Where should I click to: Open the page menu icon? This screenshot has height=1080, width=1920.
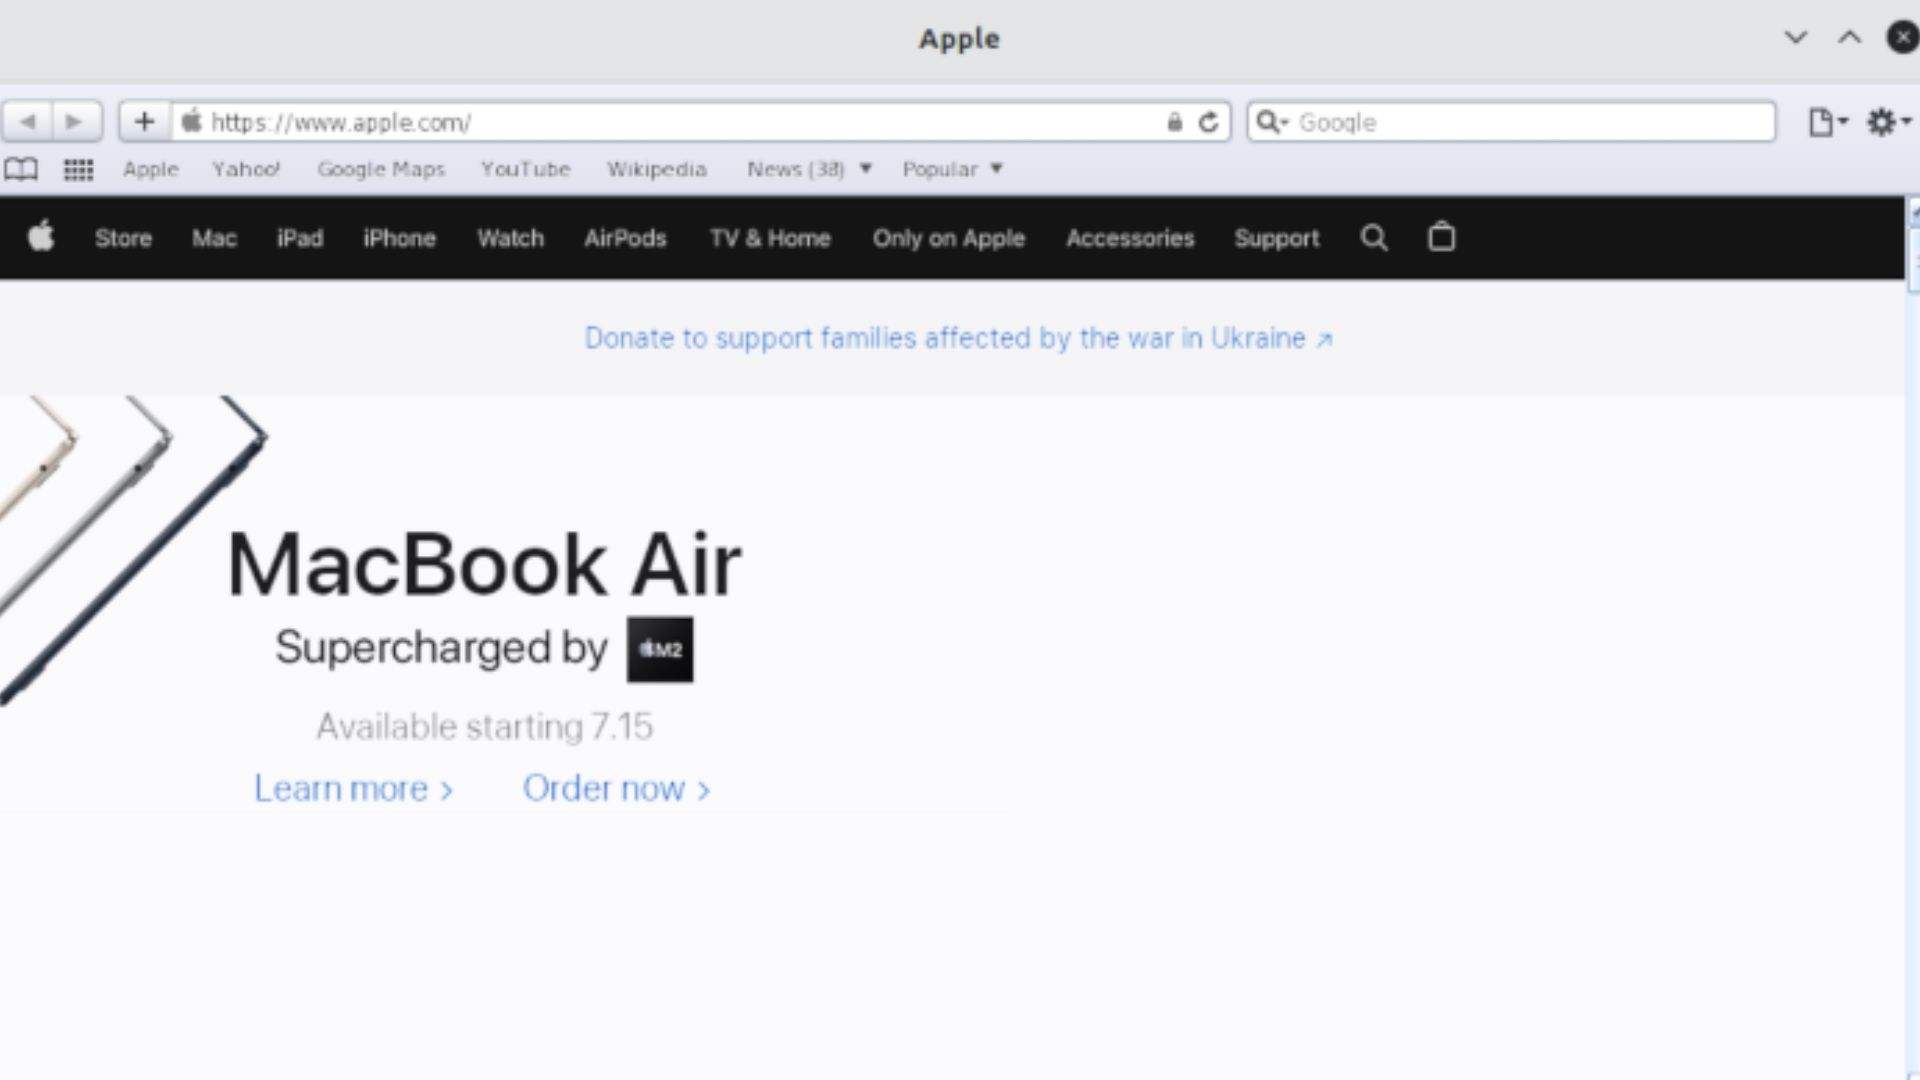pos(1828,122)
